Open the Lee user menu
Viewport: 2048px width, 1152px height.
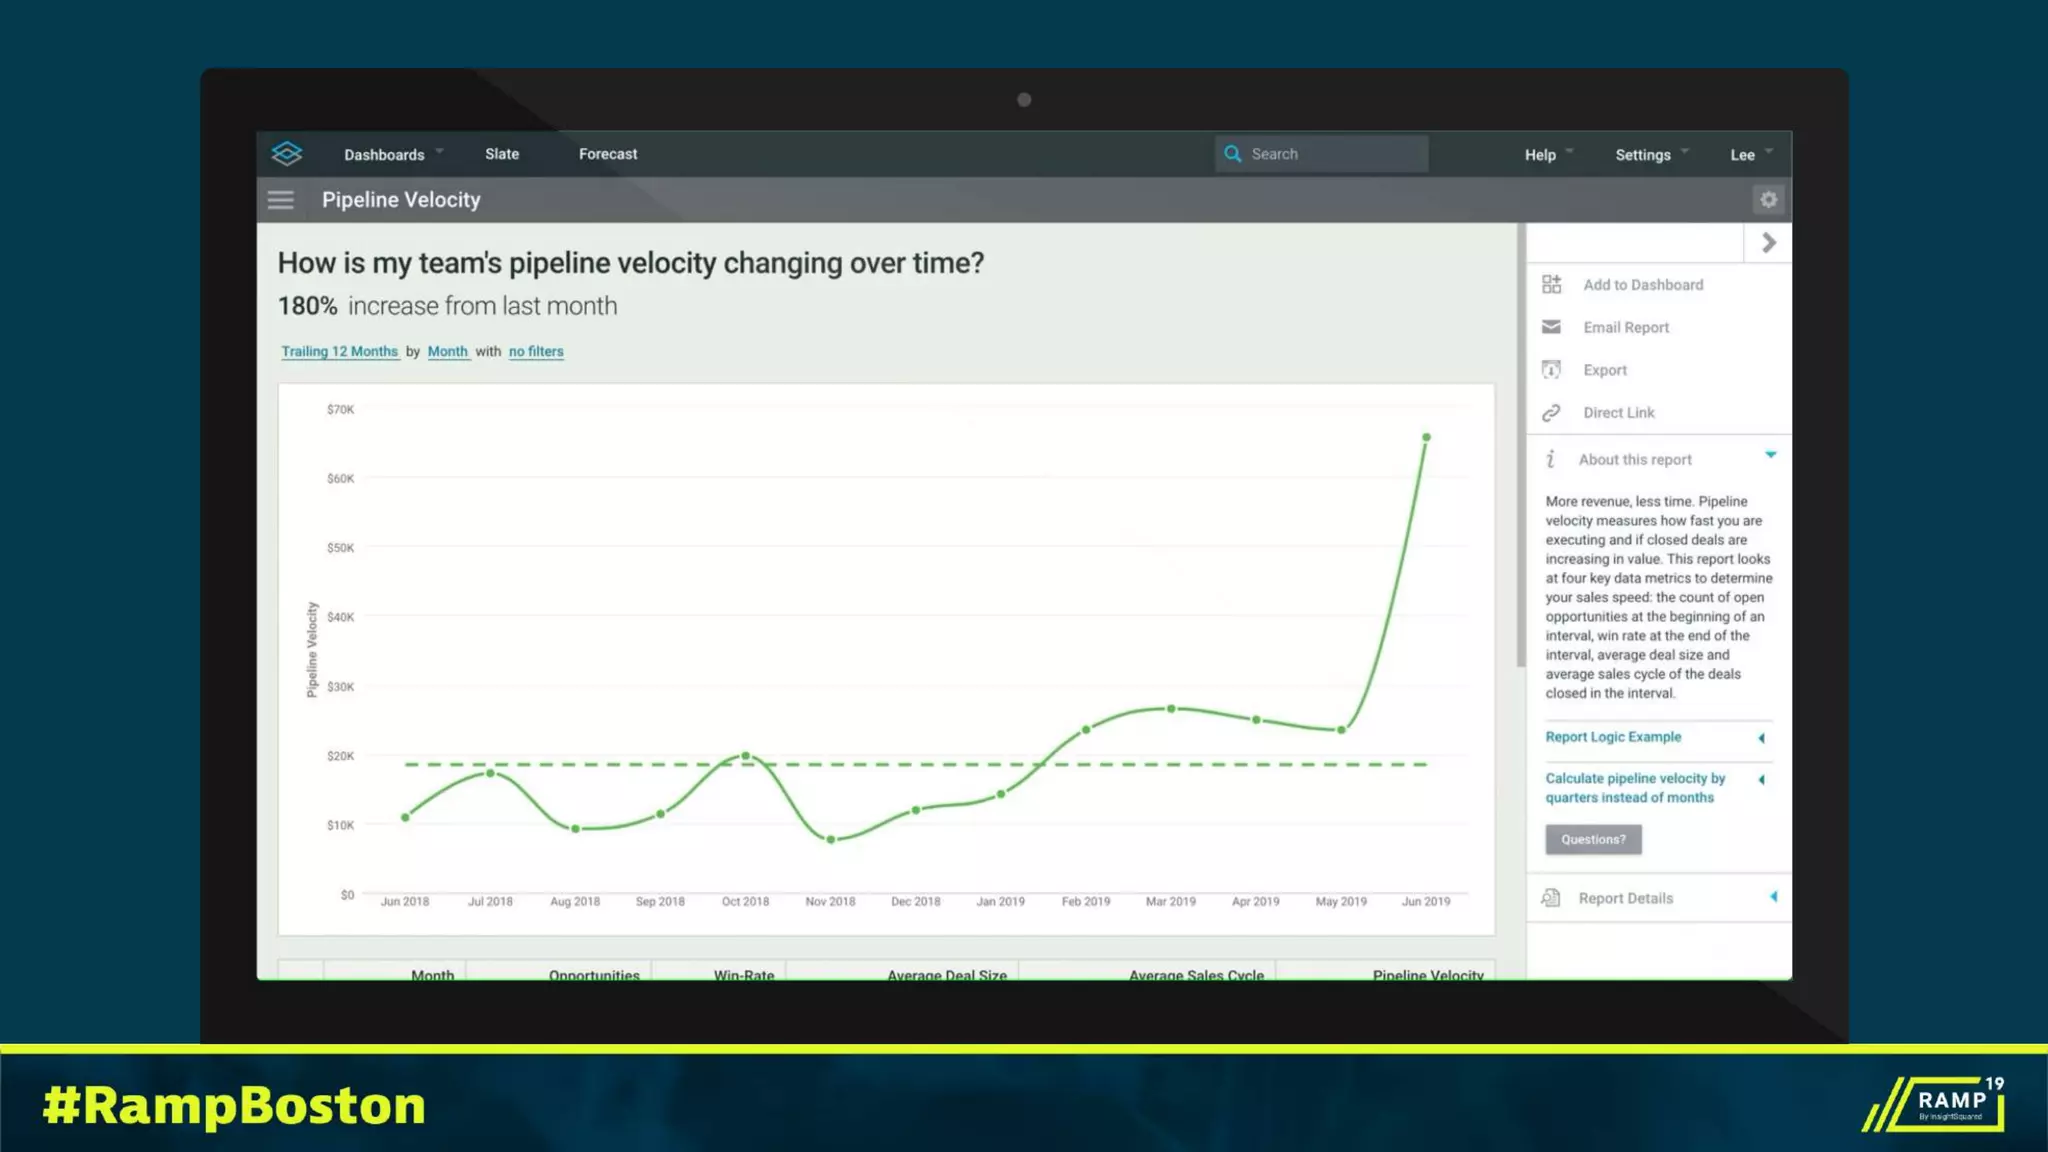point(1750,154)
